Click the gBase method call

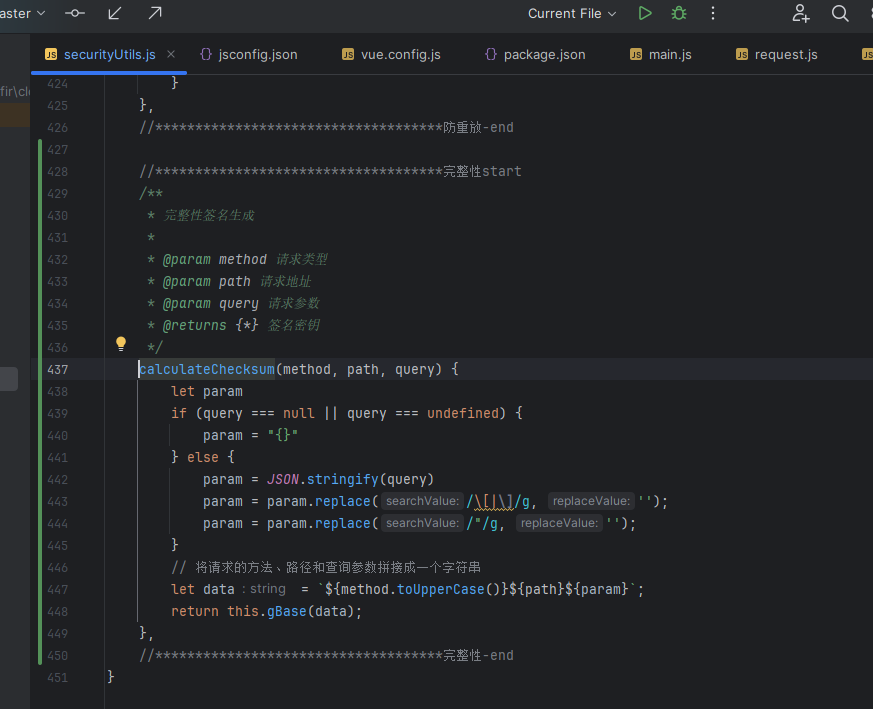coord(287,612)
